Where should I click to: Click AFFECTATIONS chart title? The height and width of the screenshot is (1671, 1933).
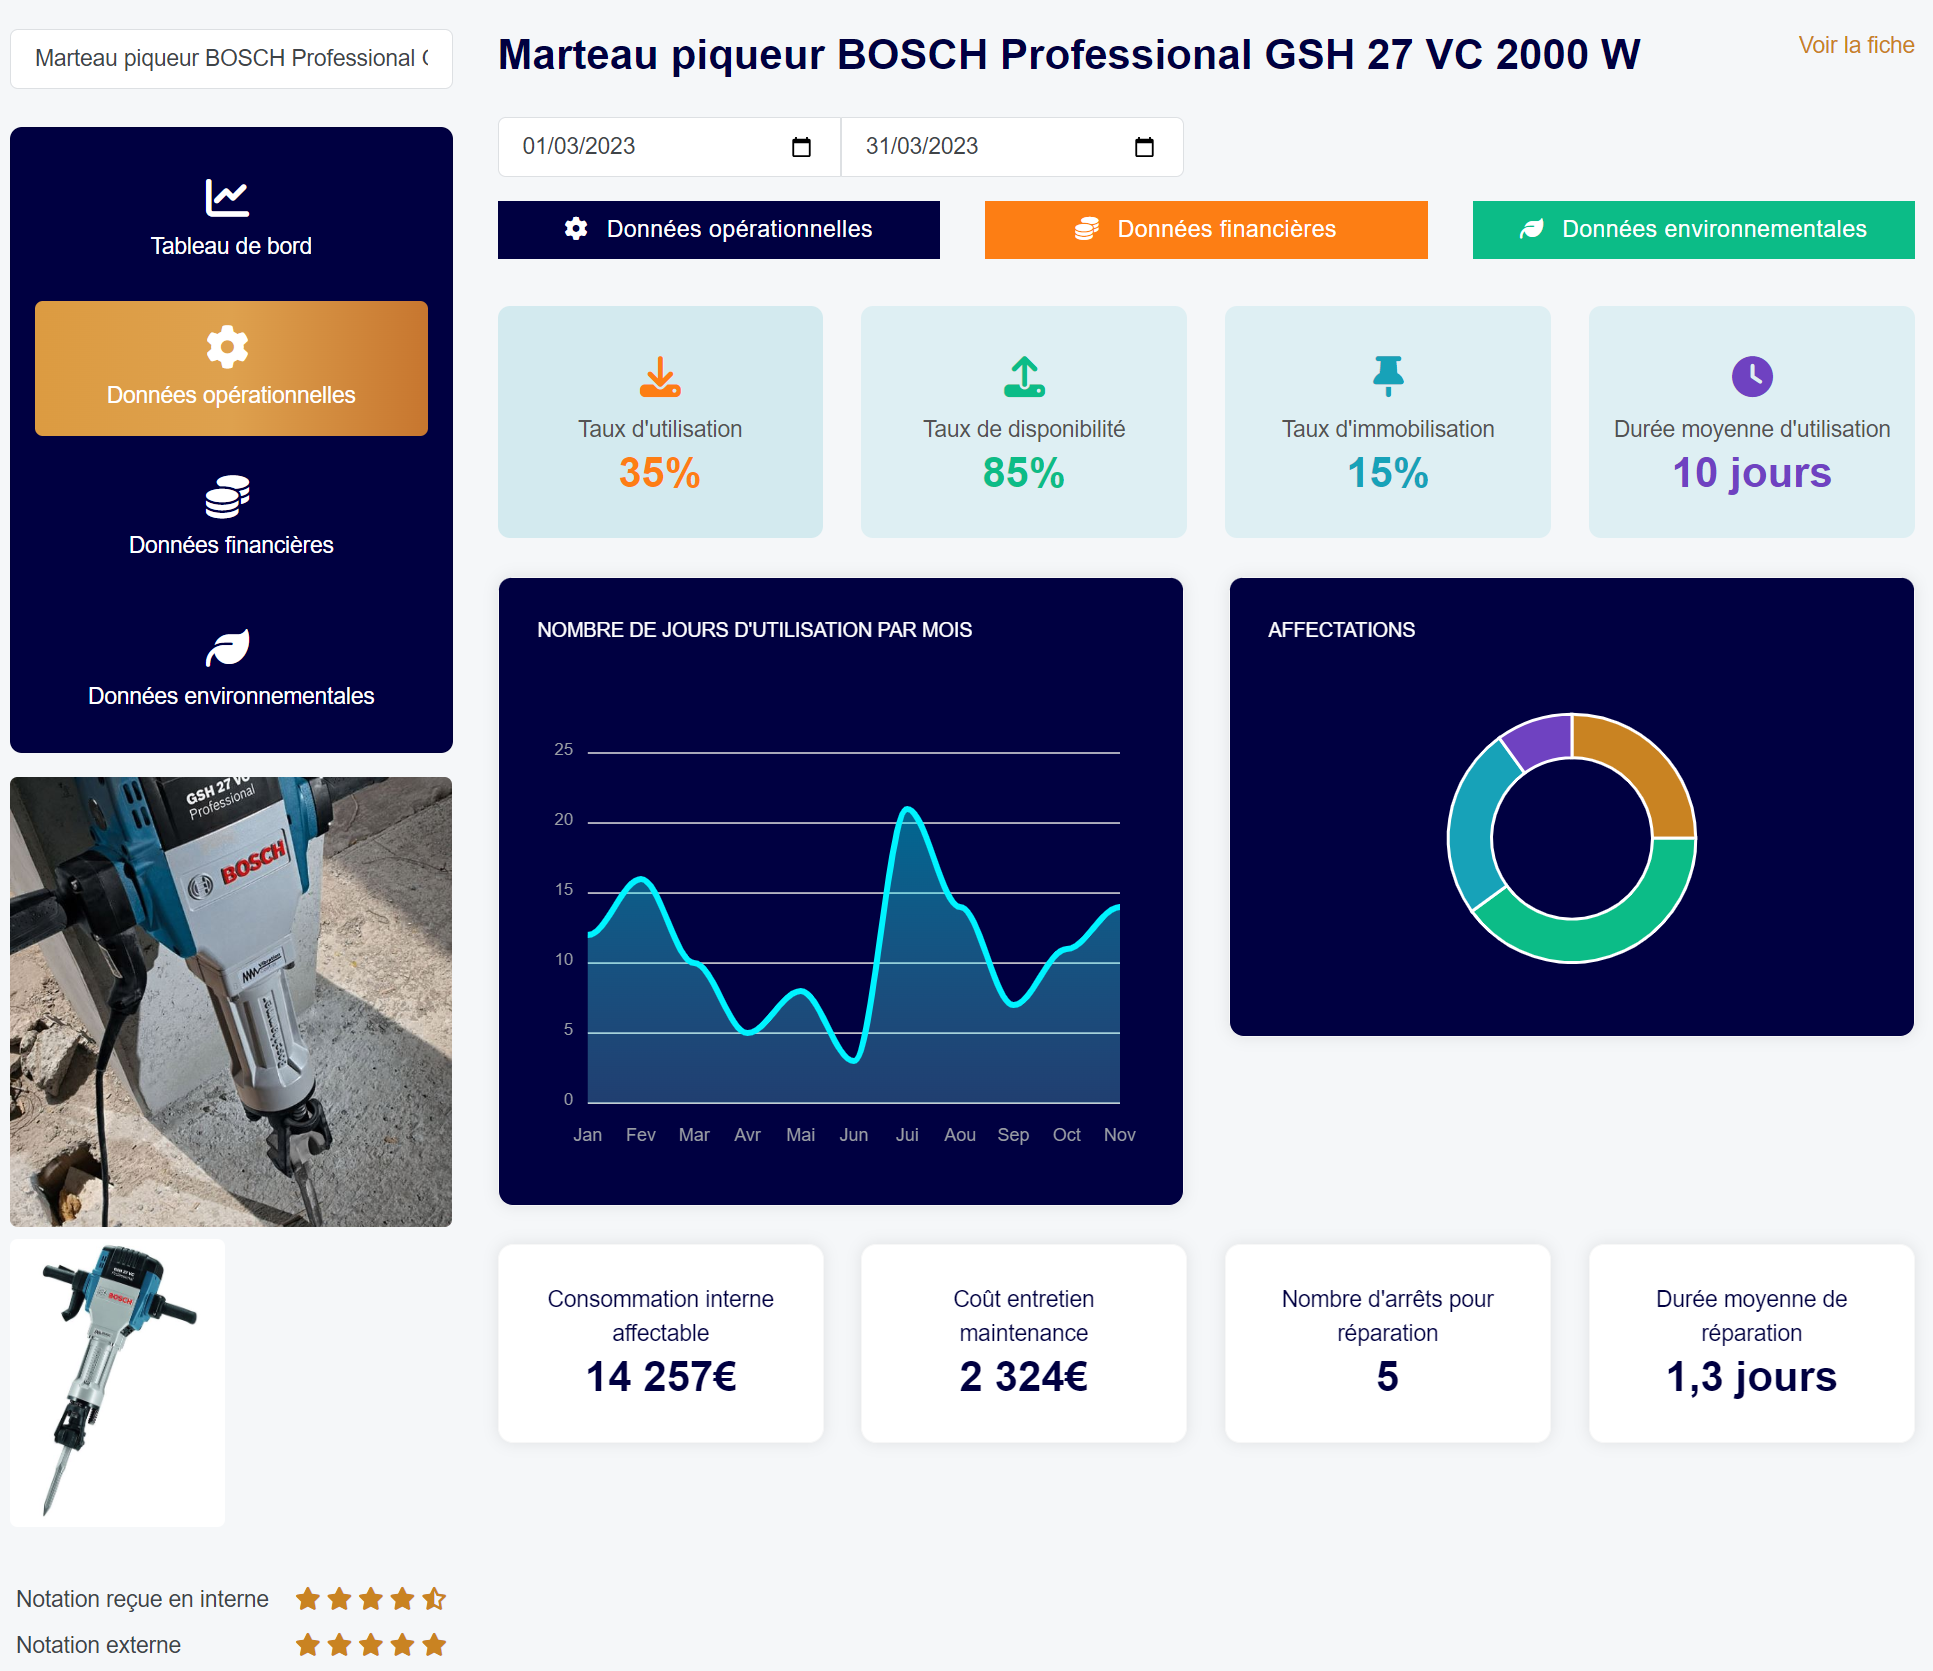click(x=1341, y=630)
